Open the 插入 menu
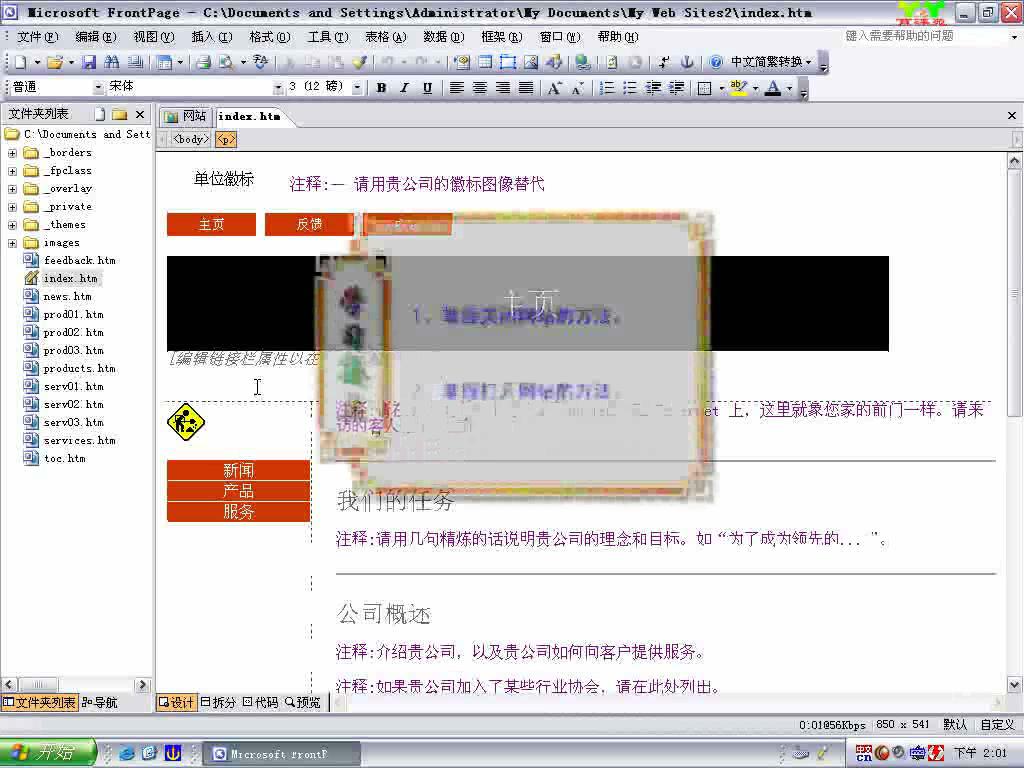 coord(212,37)
